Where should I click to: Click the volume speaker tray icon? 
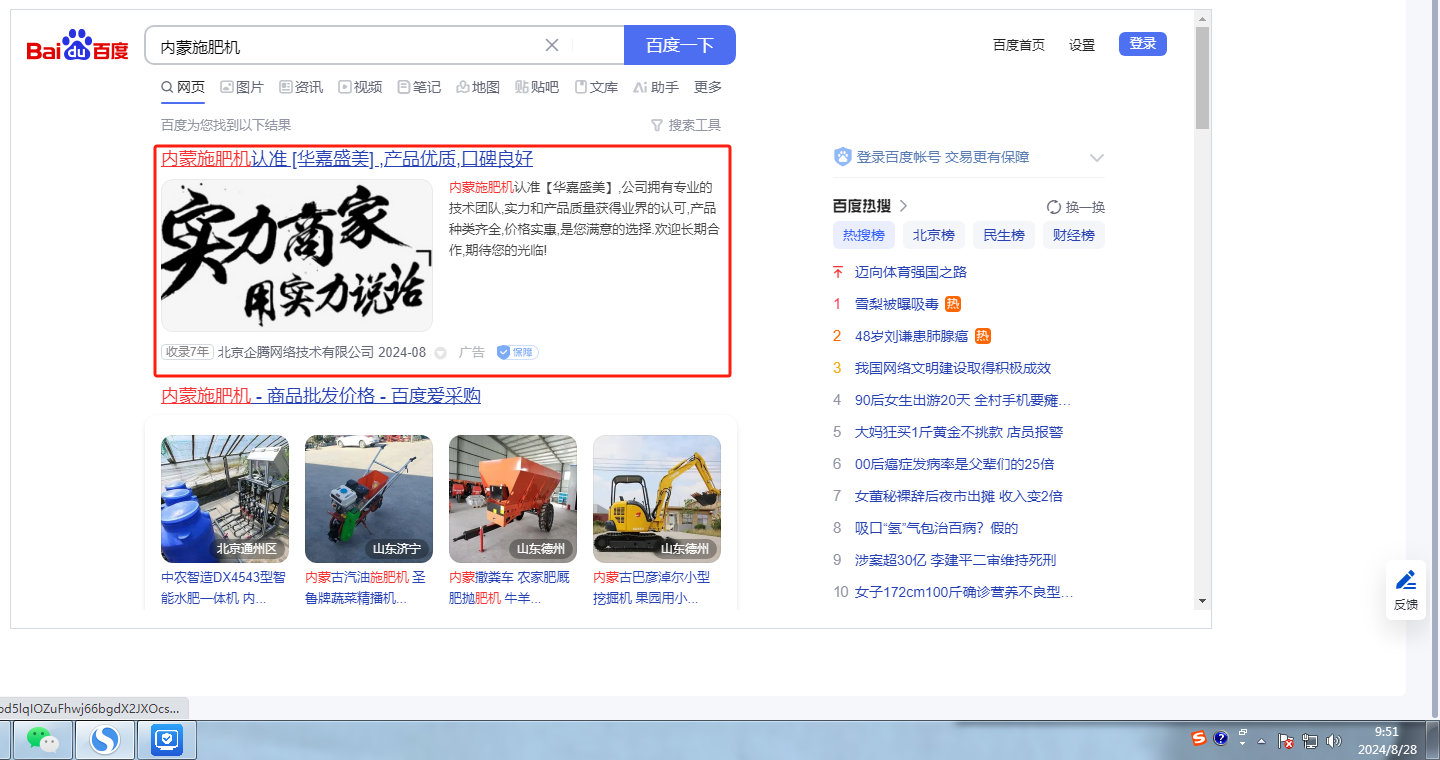pyautogui.click(x=1333, y=741)
